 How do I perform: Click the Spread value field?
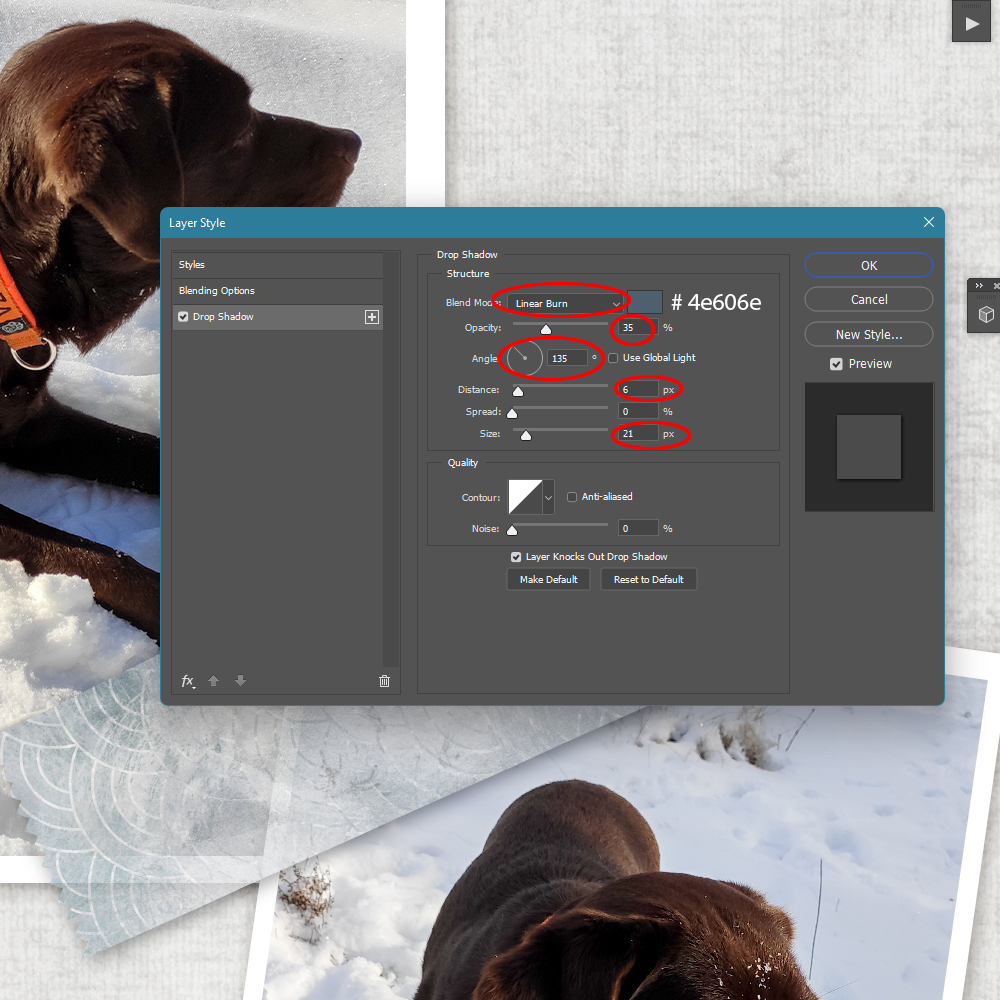coord(638,411)
